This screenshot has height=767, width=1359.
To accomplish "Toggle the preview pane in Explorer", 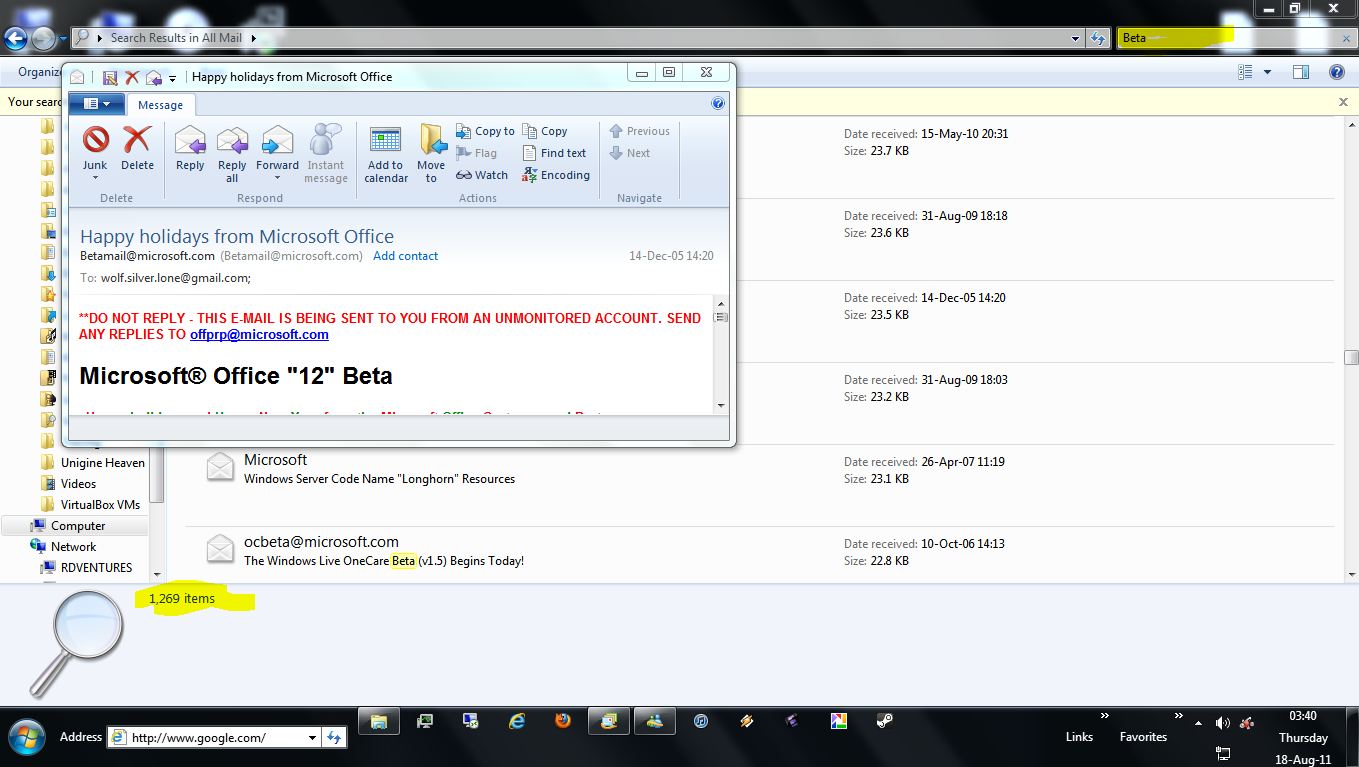I will [1300, 72].
